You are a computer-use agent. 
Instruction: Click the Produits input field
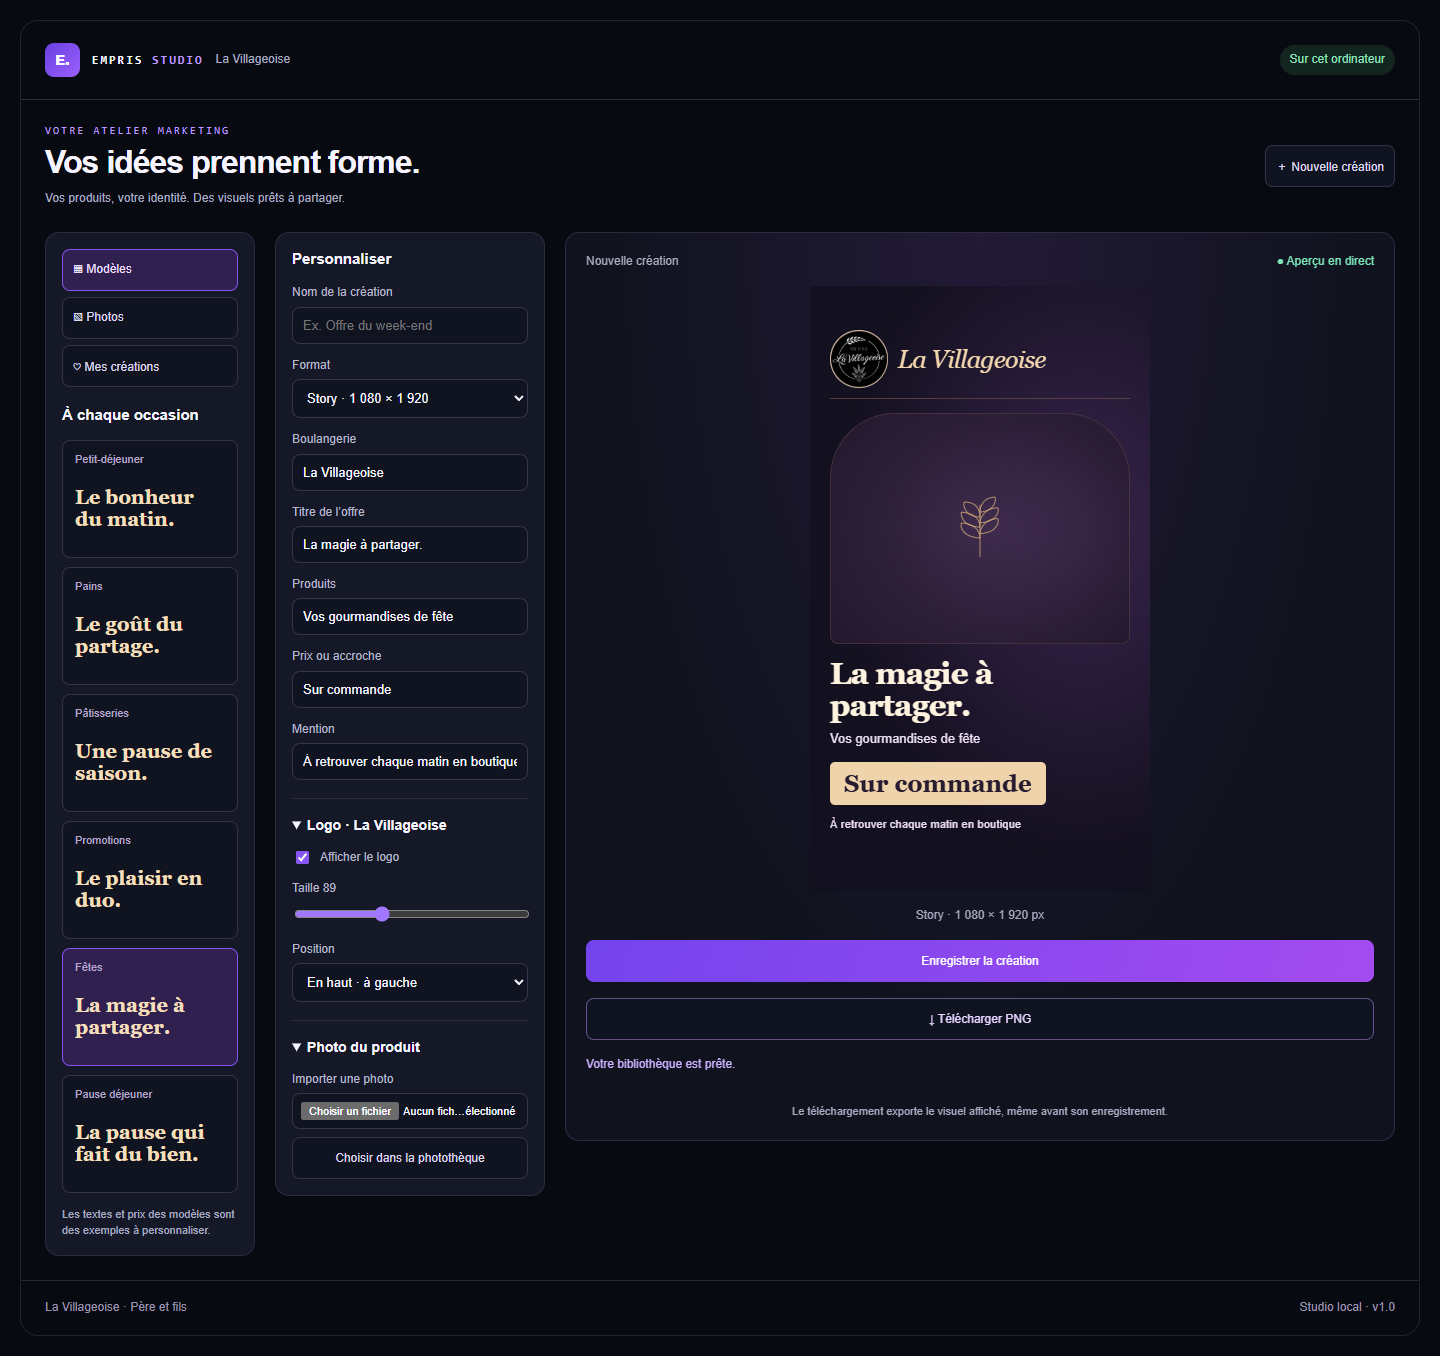click(x=410, y=617)
